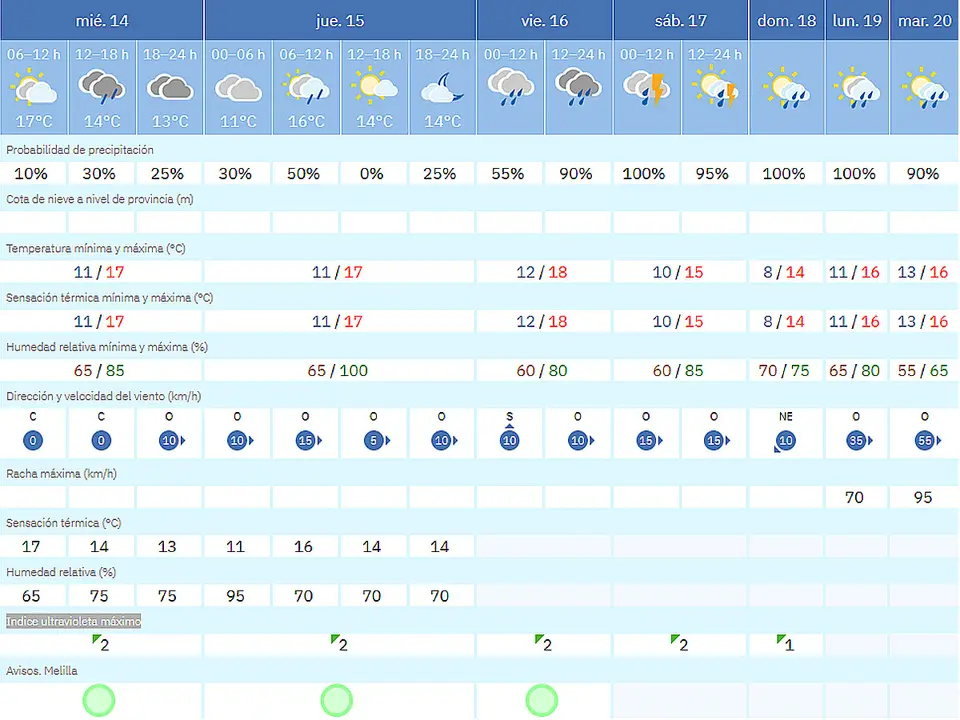The height and width of the screenshot is (720, 960).
Task: Click the 06–12 h period label under mié. 14
Action: [x=34, y=54]
